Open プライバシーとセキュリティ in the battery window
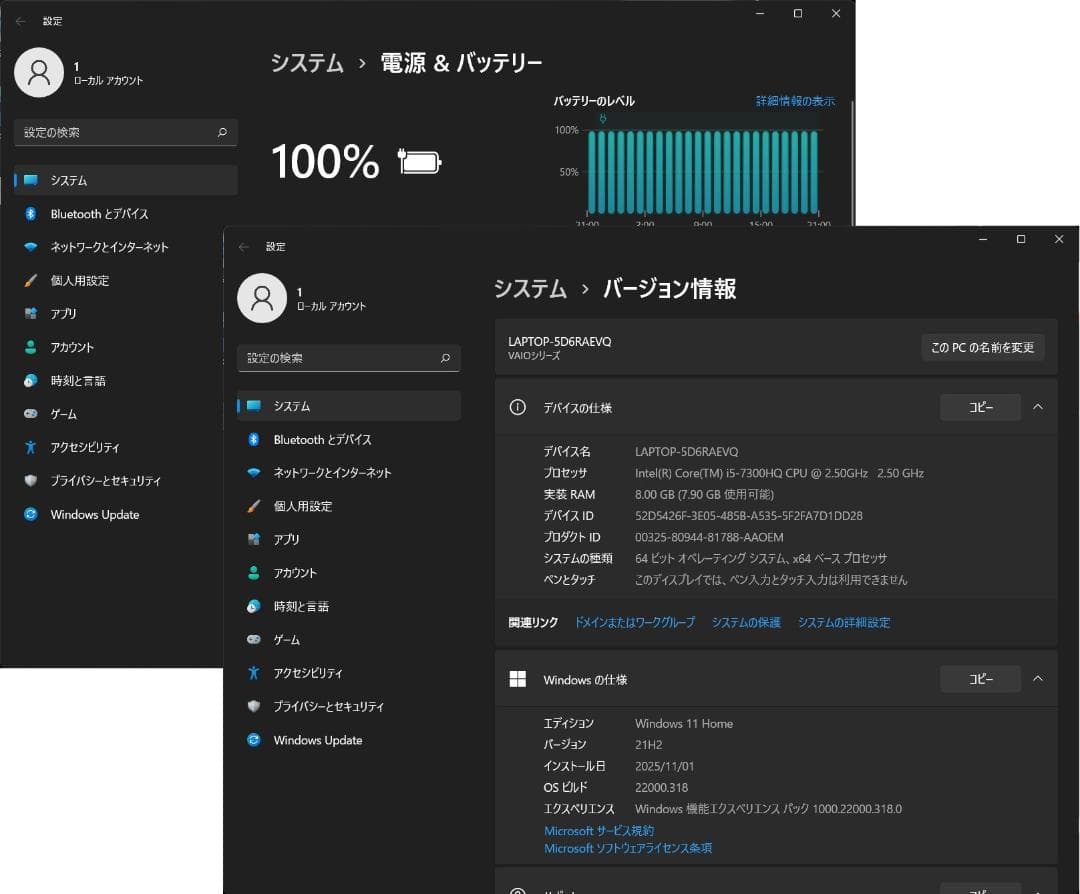 [117, 480]
